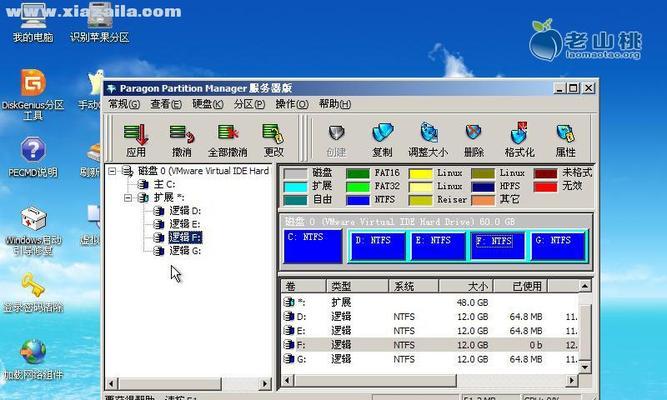The width and height of the screenshot is (667, 400).
Task: Click the volume list scroll up arrow
Action: 585,286
